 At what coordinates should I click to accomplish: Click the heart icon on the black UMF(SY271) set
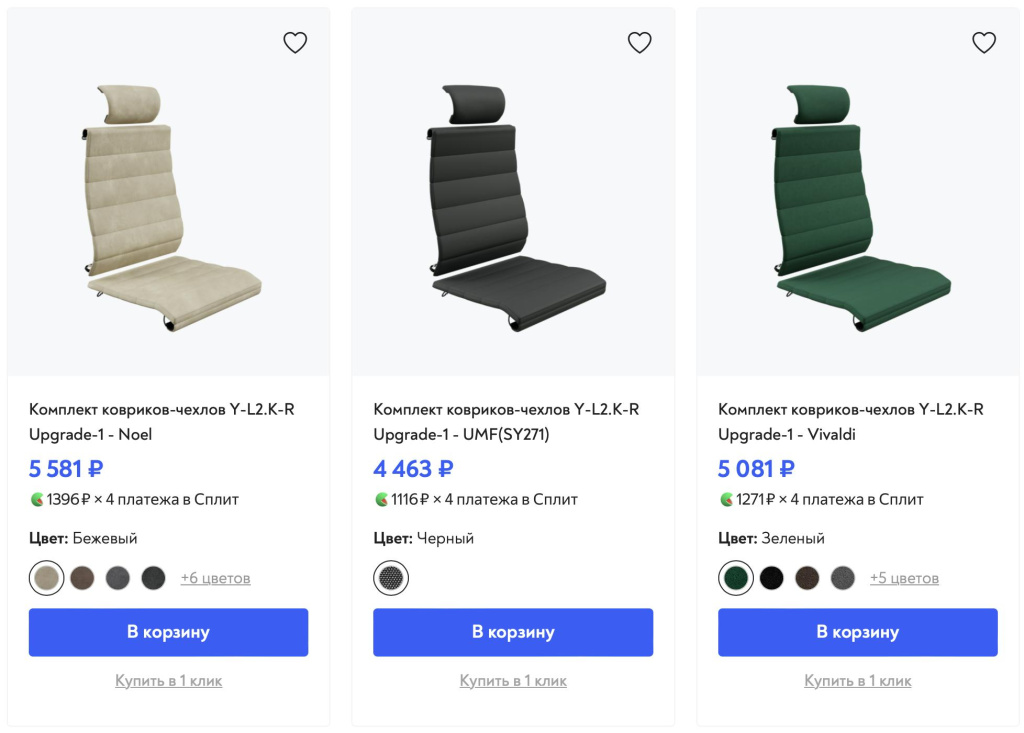[639, 42]
